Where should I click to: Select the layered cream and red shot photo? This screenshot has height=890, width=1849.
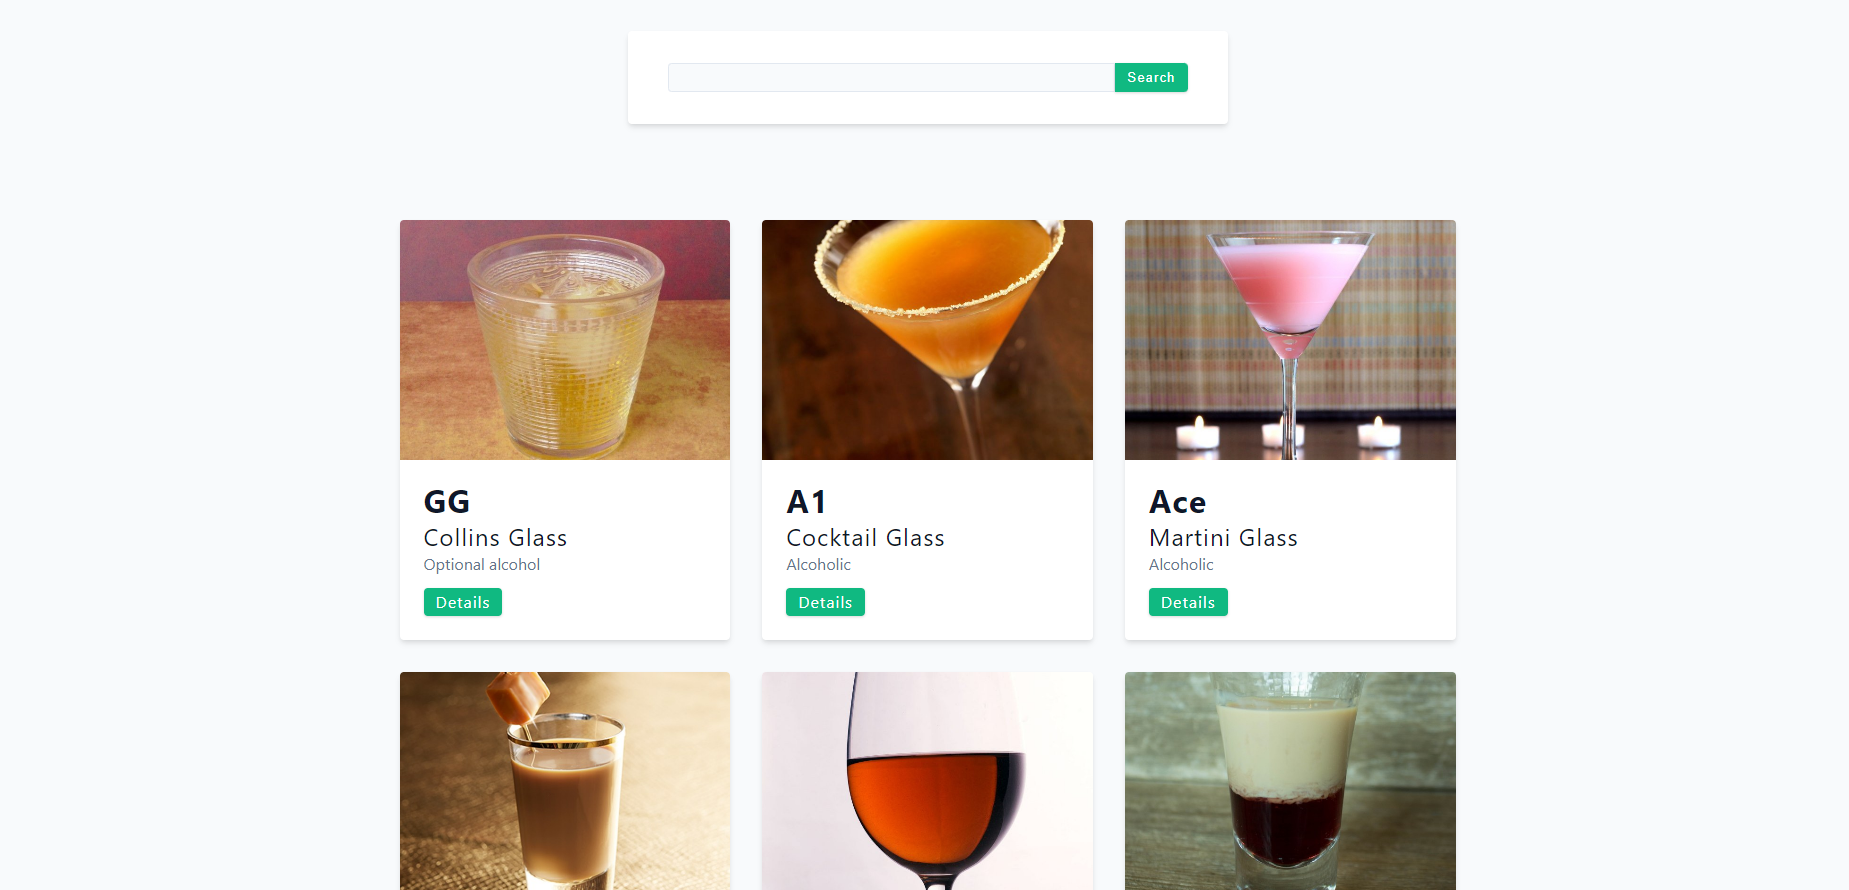tap(1290, 781)
